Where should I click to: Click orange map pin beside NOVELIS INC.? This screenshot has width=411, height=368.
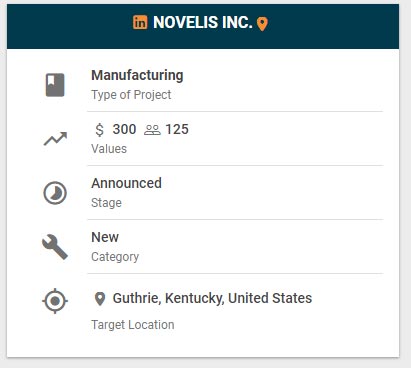click(x=262, y=24)
